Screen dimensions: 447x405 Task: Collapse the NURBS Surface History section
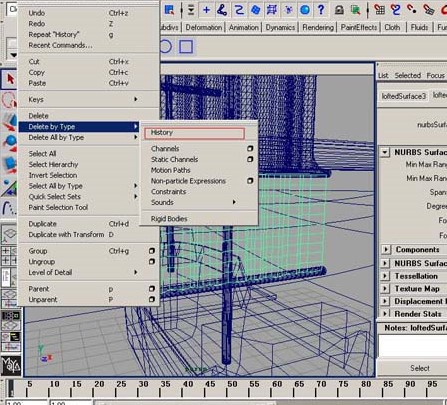(x=385, y=152)
